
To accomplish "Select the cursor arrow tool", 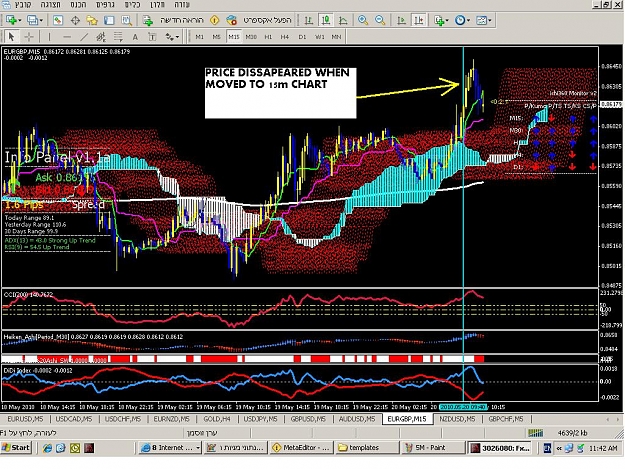I will click(x=11, y=37).
